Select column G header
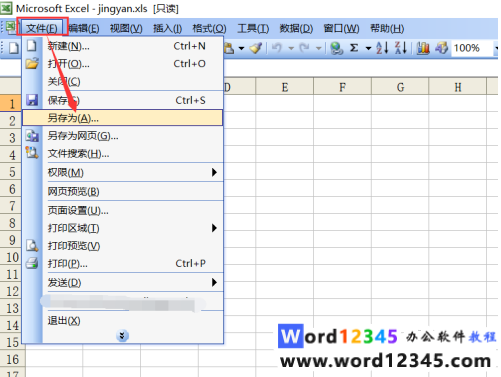Viewport: 501px width, 377px height. click(400, 87)
